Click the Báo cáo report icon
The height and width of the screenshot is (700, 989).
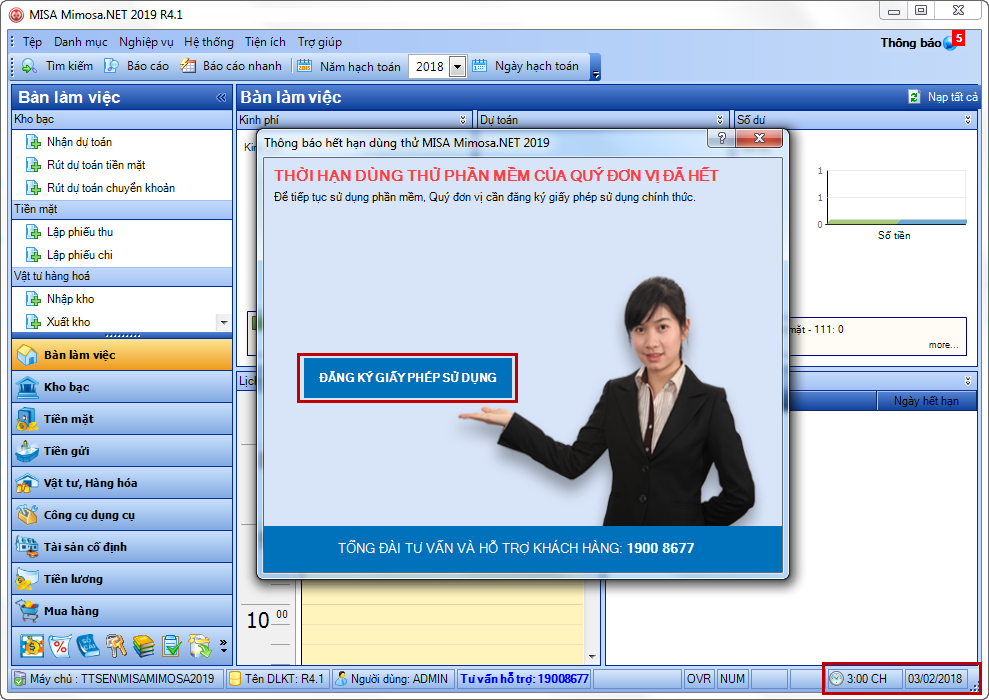(112, 66)
